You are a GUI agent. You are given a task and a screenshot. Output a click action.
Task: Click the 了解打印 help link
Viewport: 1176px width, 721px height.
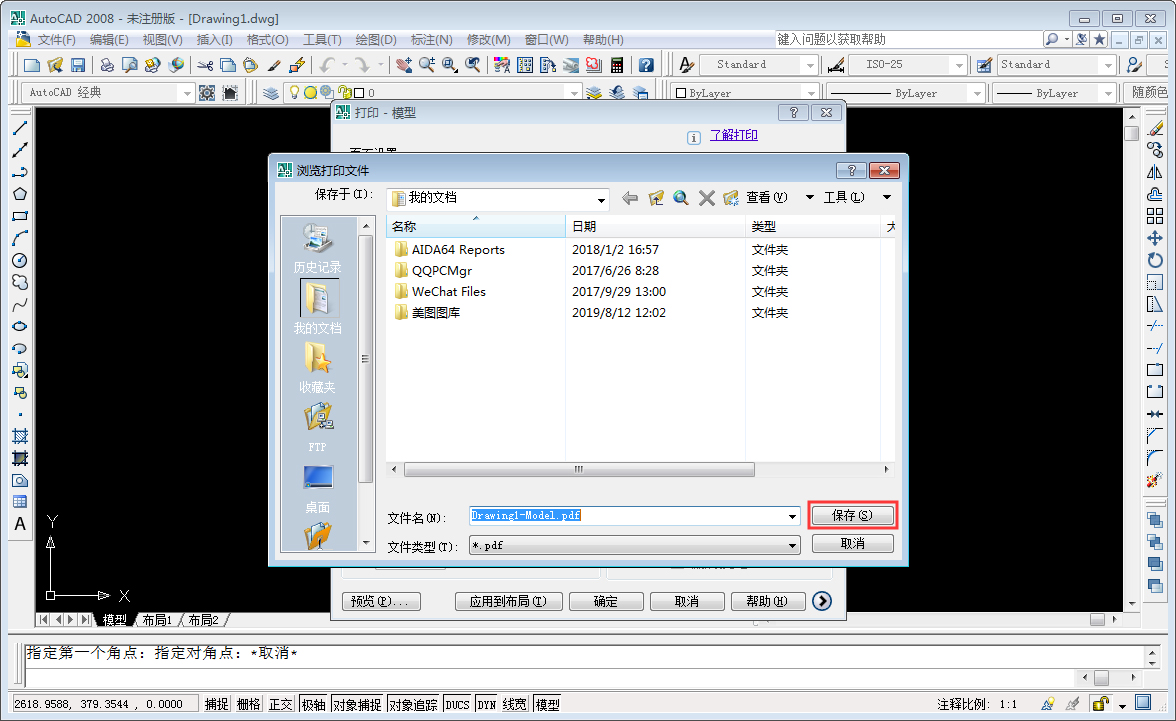733,135
